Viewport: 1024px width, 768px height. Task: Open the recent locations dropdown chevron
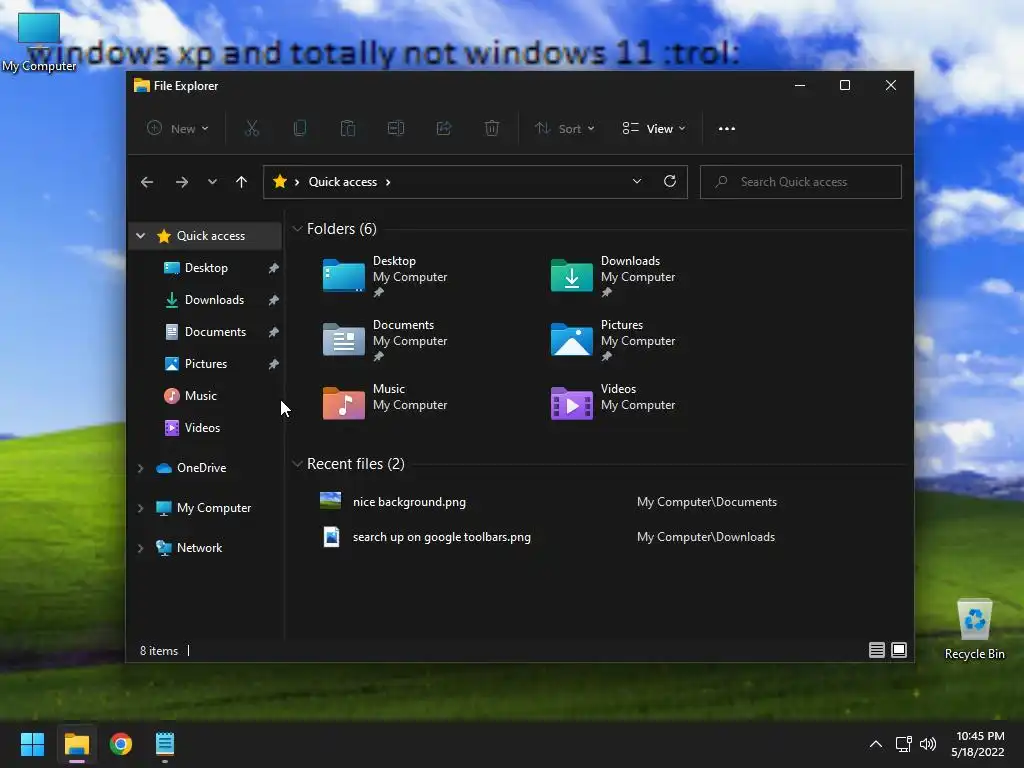pos(212,182)
